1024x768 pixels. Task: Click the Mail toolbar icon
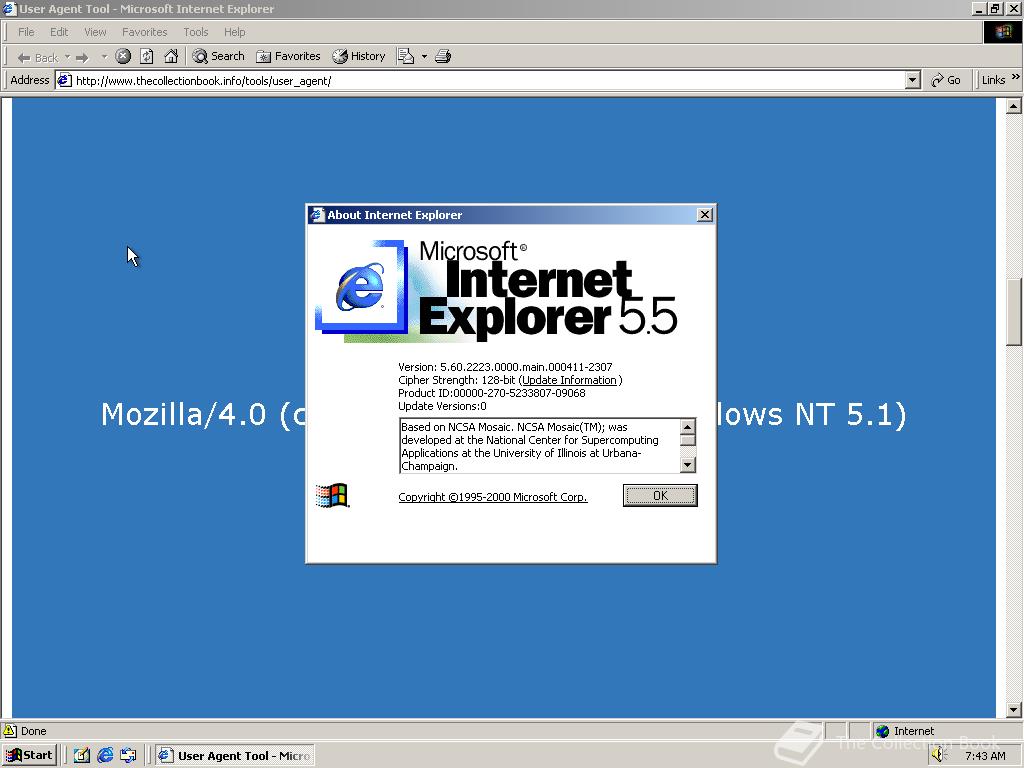406,56
